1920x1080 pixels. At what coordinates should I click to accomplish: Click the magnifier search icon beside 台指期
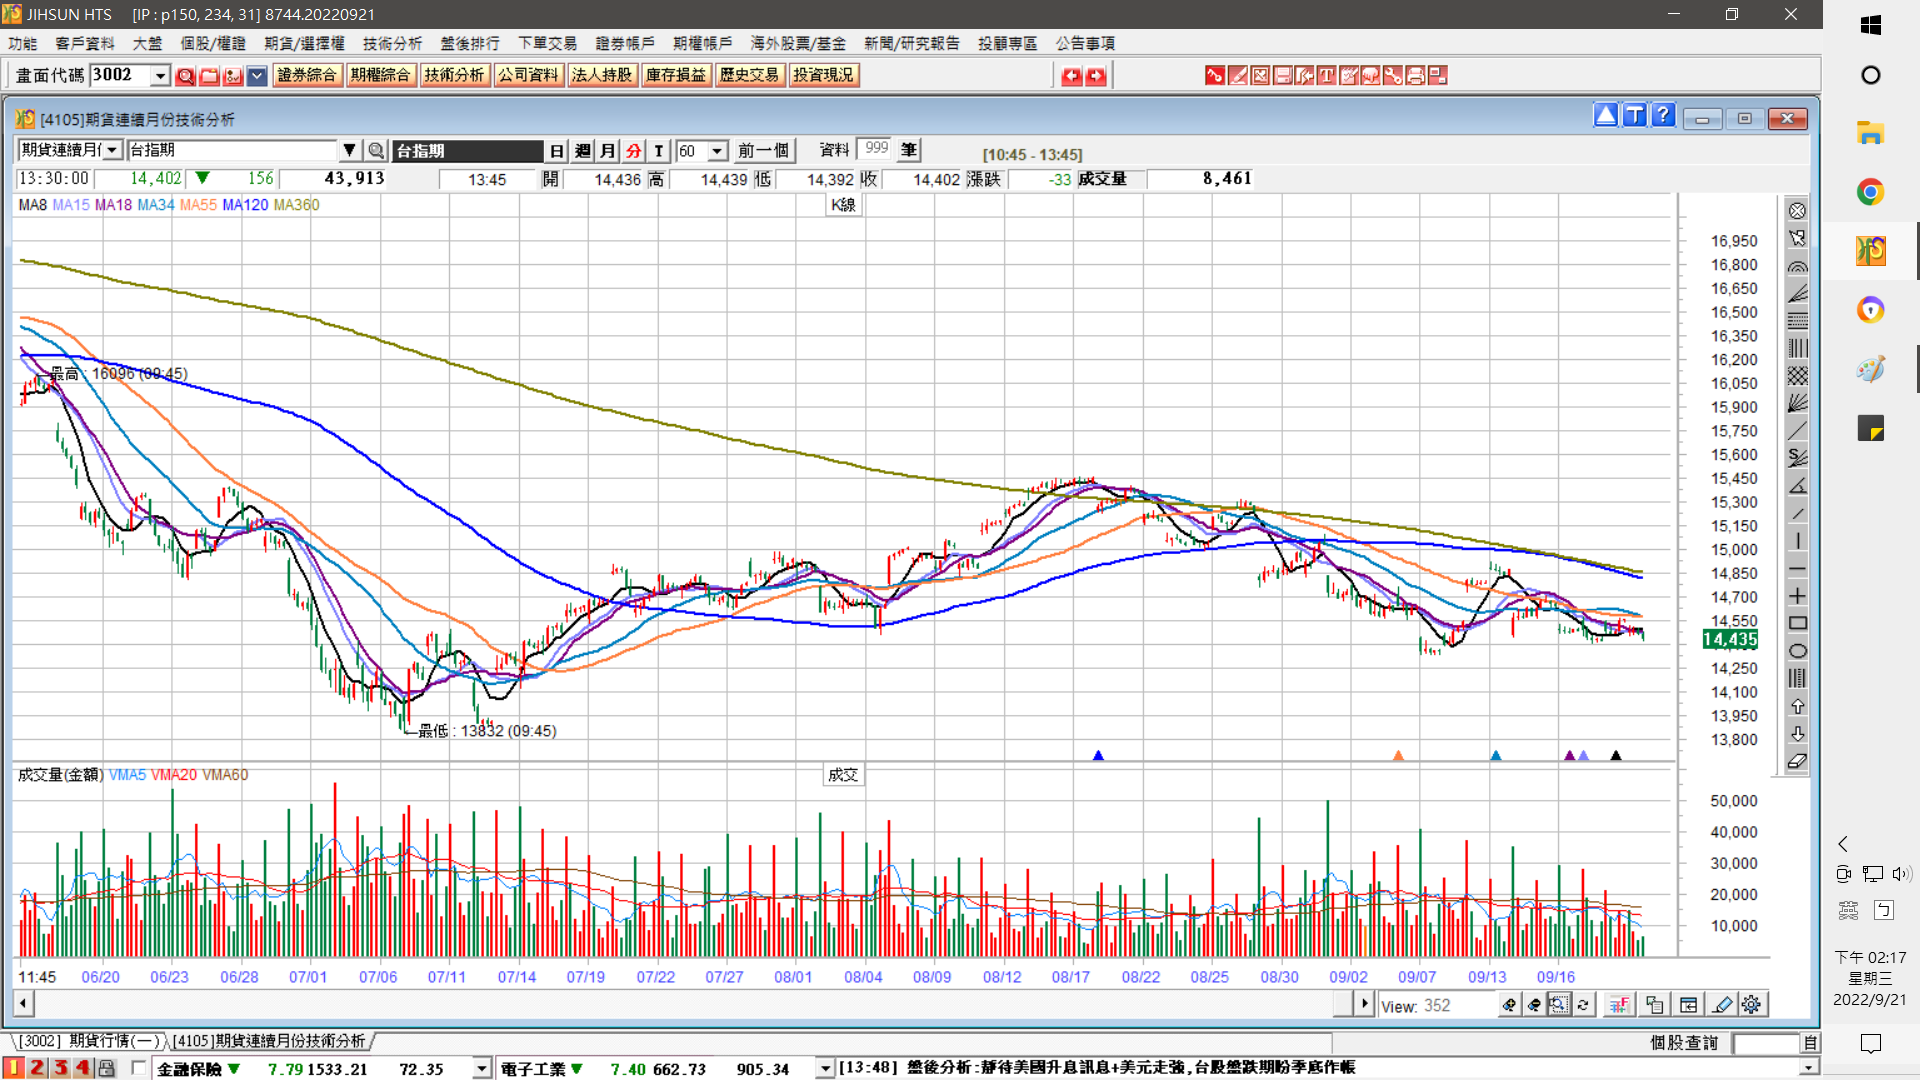pos(376,151)
